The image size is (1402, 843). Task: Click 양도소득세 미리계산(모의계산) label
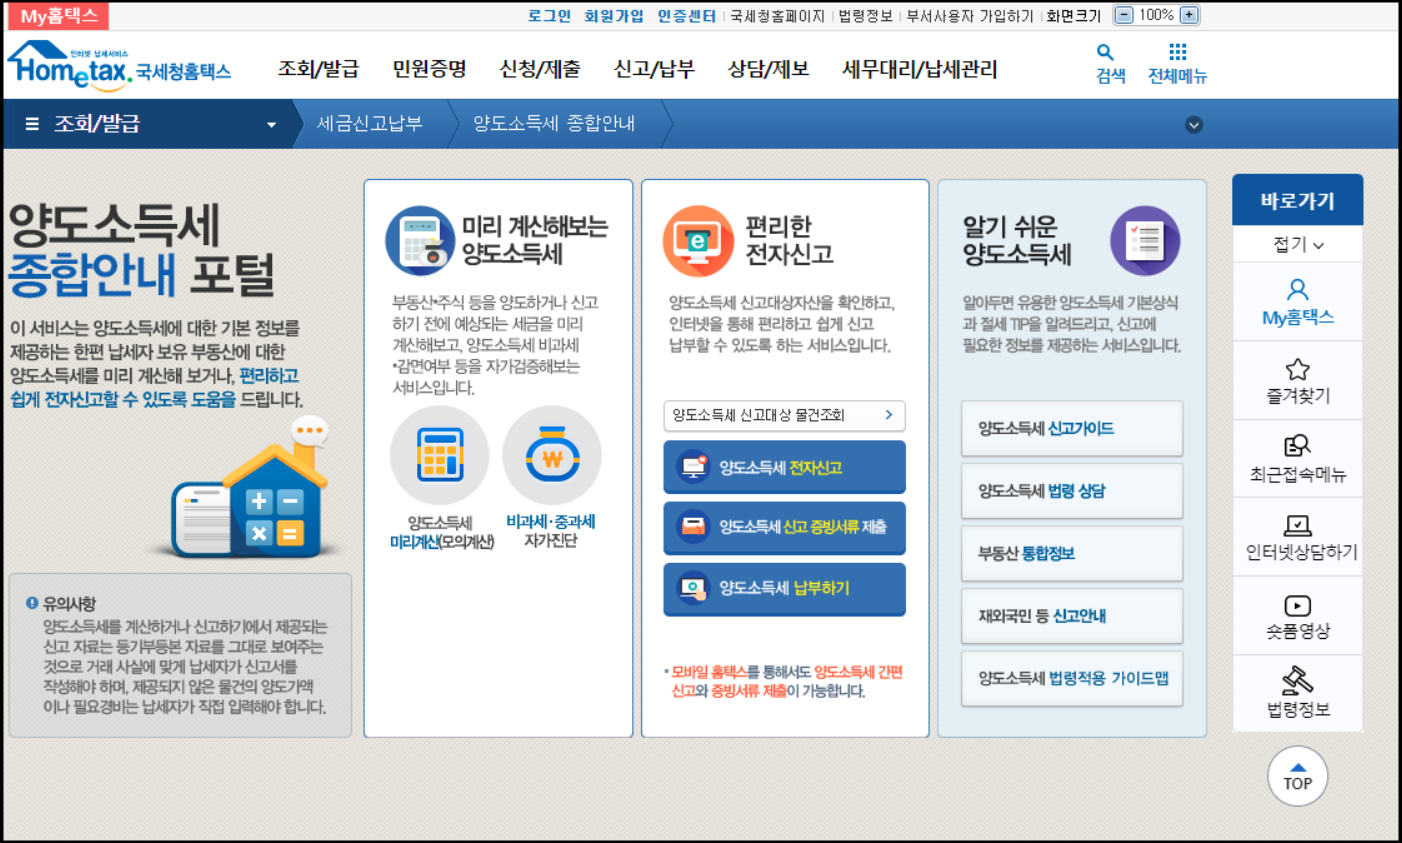click(x=441, y=532)
